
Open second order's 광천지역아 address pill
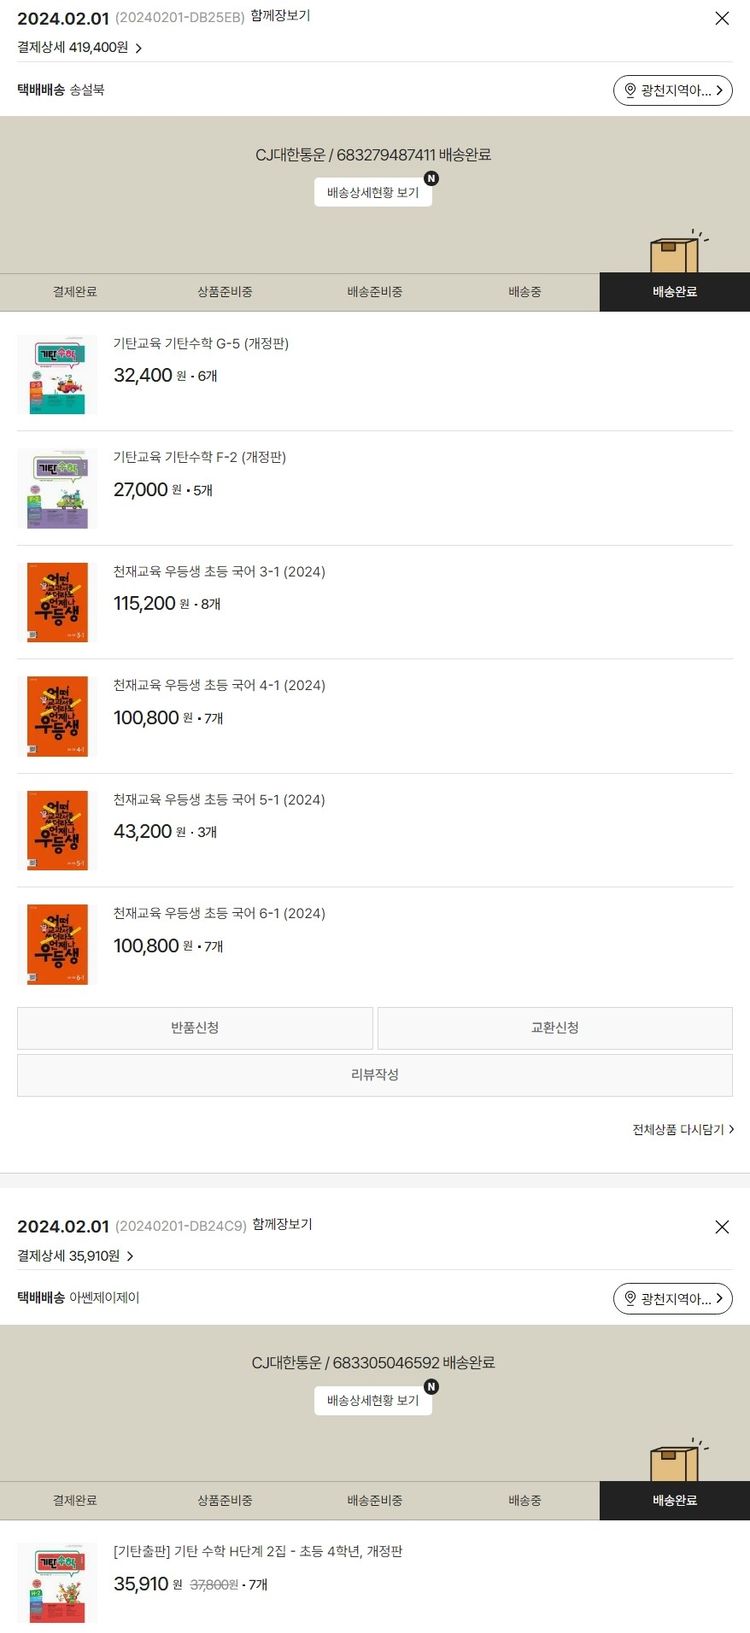(x=673, y=1298)
